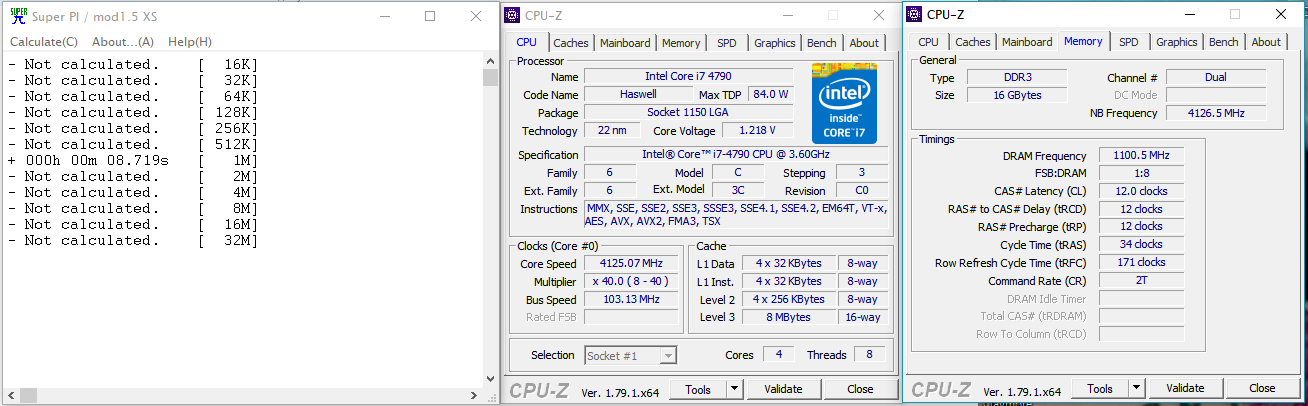
Task: Open About tab in middle CPU-Z window
Action: (864, 43)
